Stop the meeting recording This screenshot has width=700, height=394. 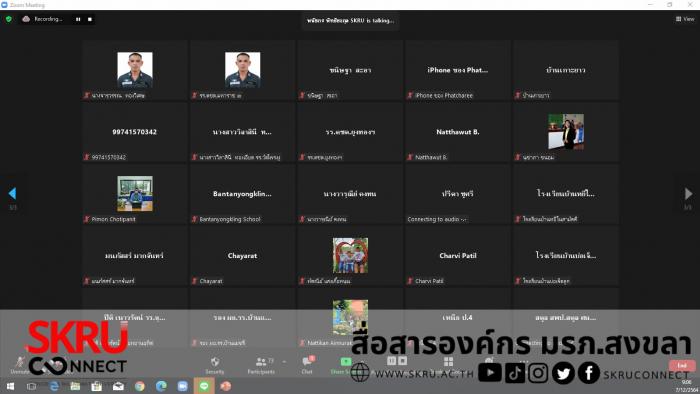(x=90, y=19)
